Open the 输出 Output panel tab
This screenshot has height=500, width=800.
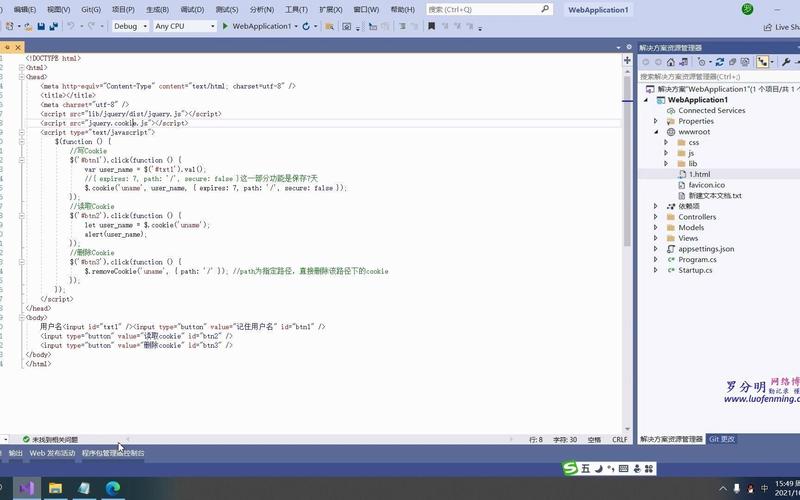click(15, 453)
